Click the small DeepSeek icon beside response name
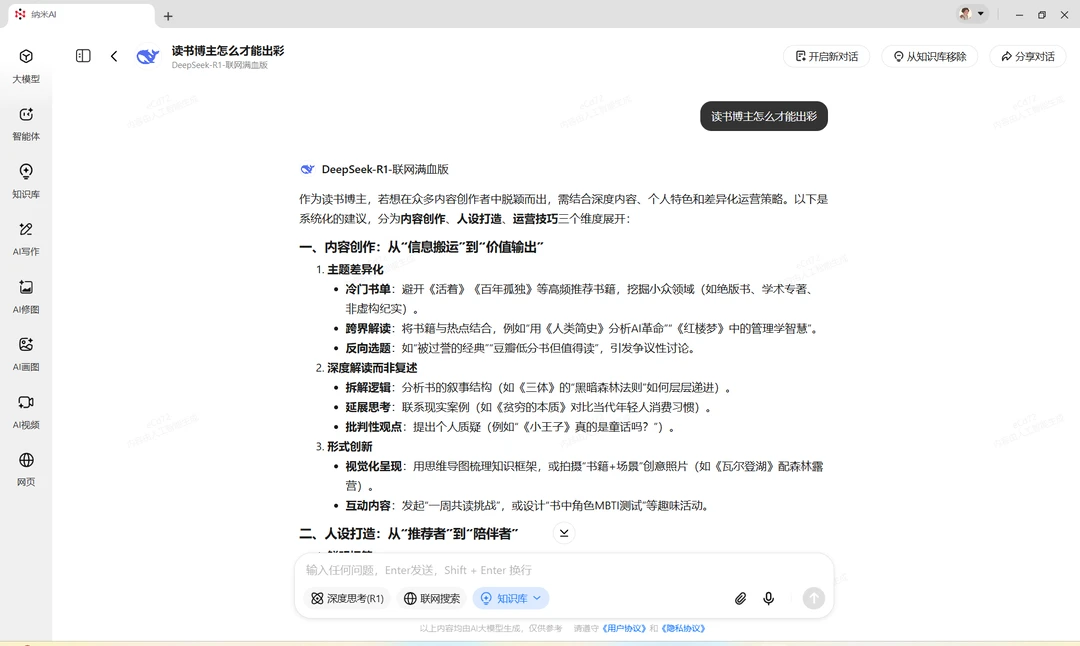This screenshot has height=646, width=1080. click(x=307, y=169)
